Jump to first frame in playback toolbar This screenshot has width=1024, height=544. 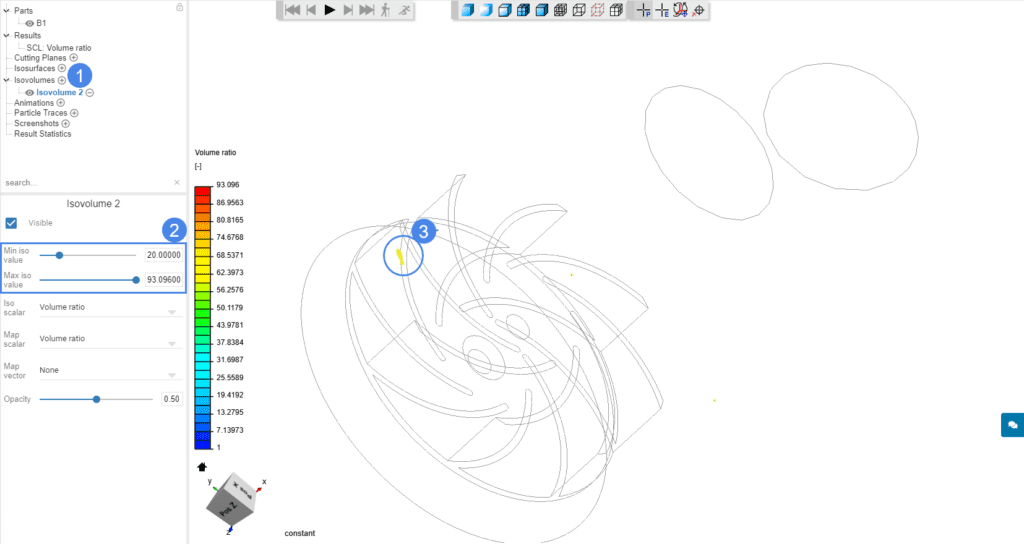(293, 10)
